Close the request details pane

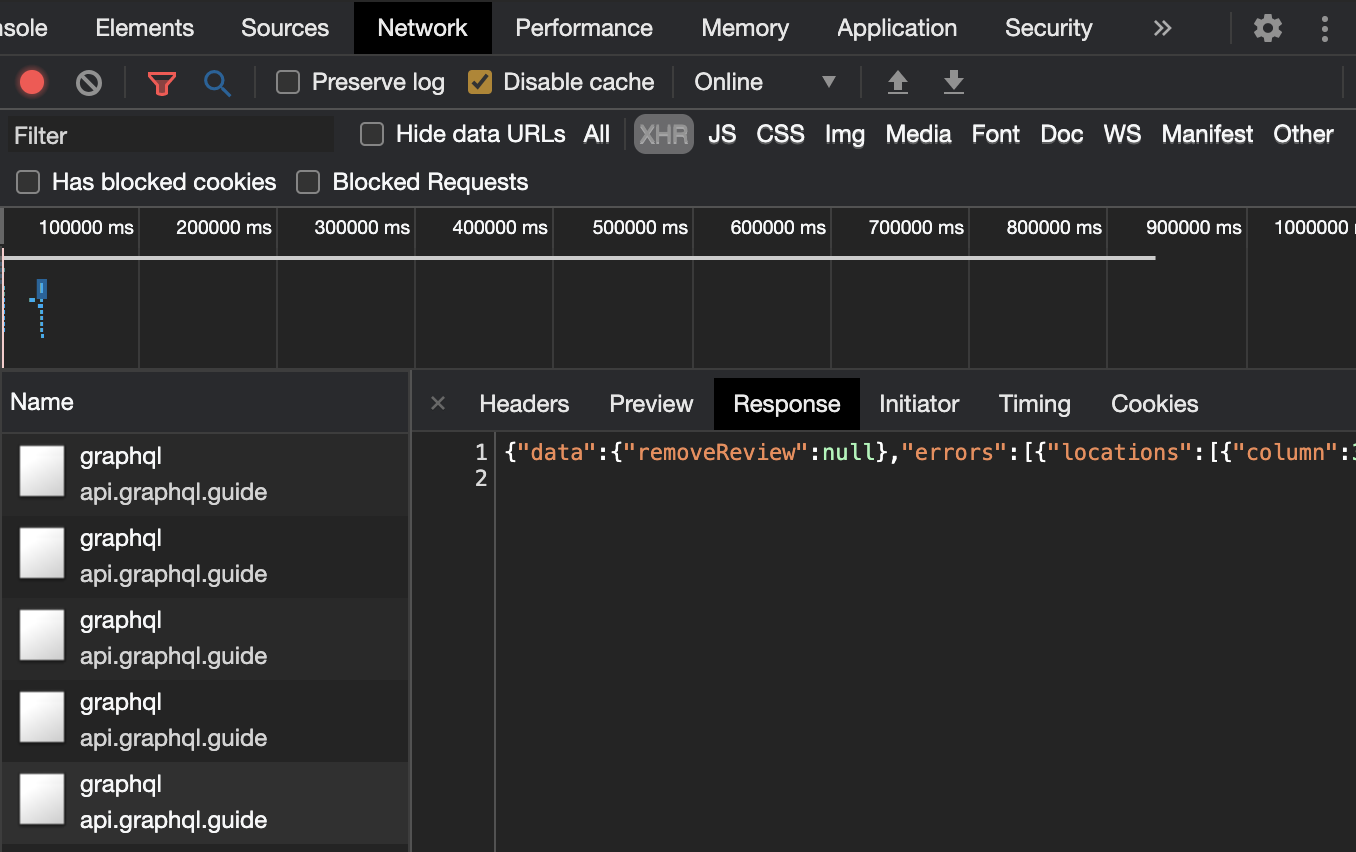[438, 403]
